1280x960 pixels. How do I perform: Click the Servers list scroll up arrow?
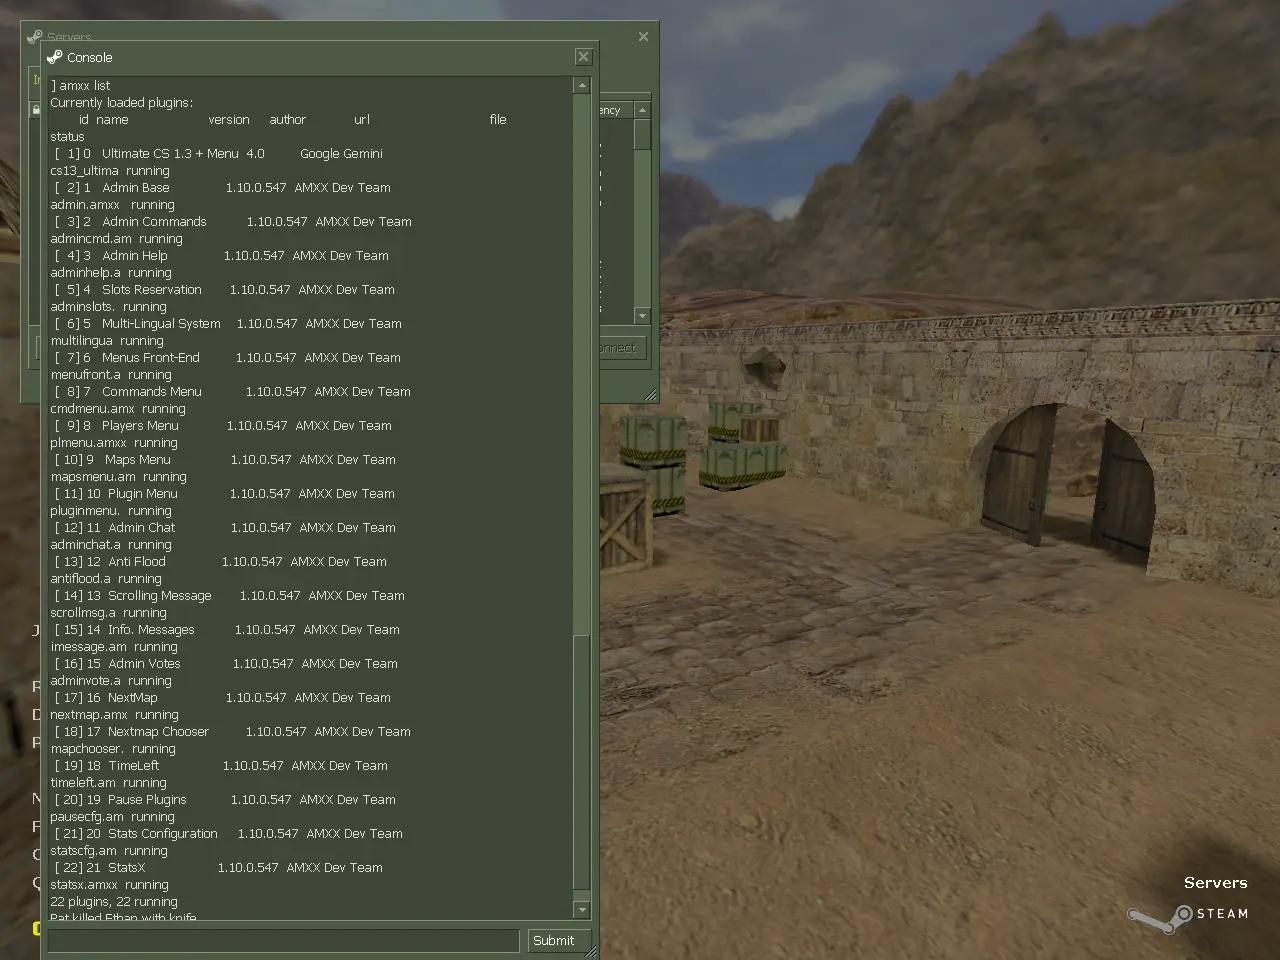tap(642, 110)
